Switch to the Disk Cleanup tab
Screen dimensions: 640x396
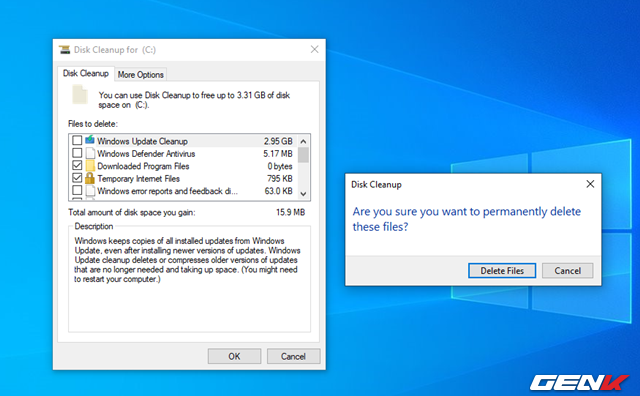pyautogui.click(x=86, y=73)
